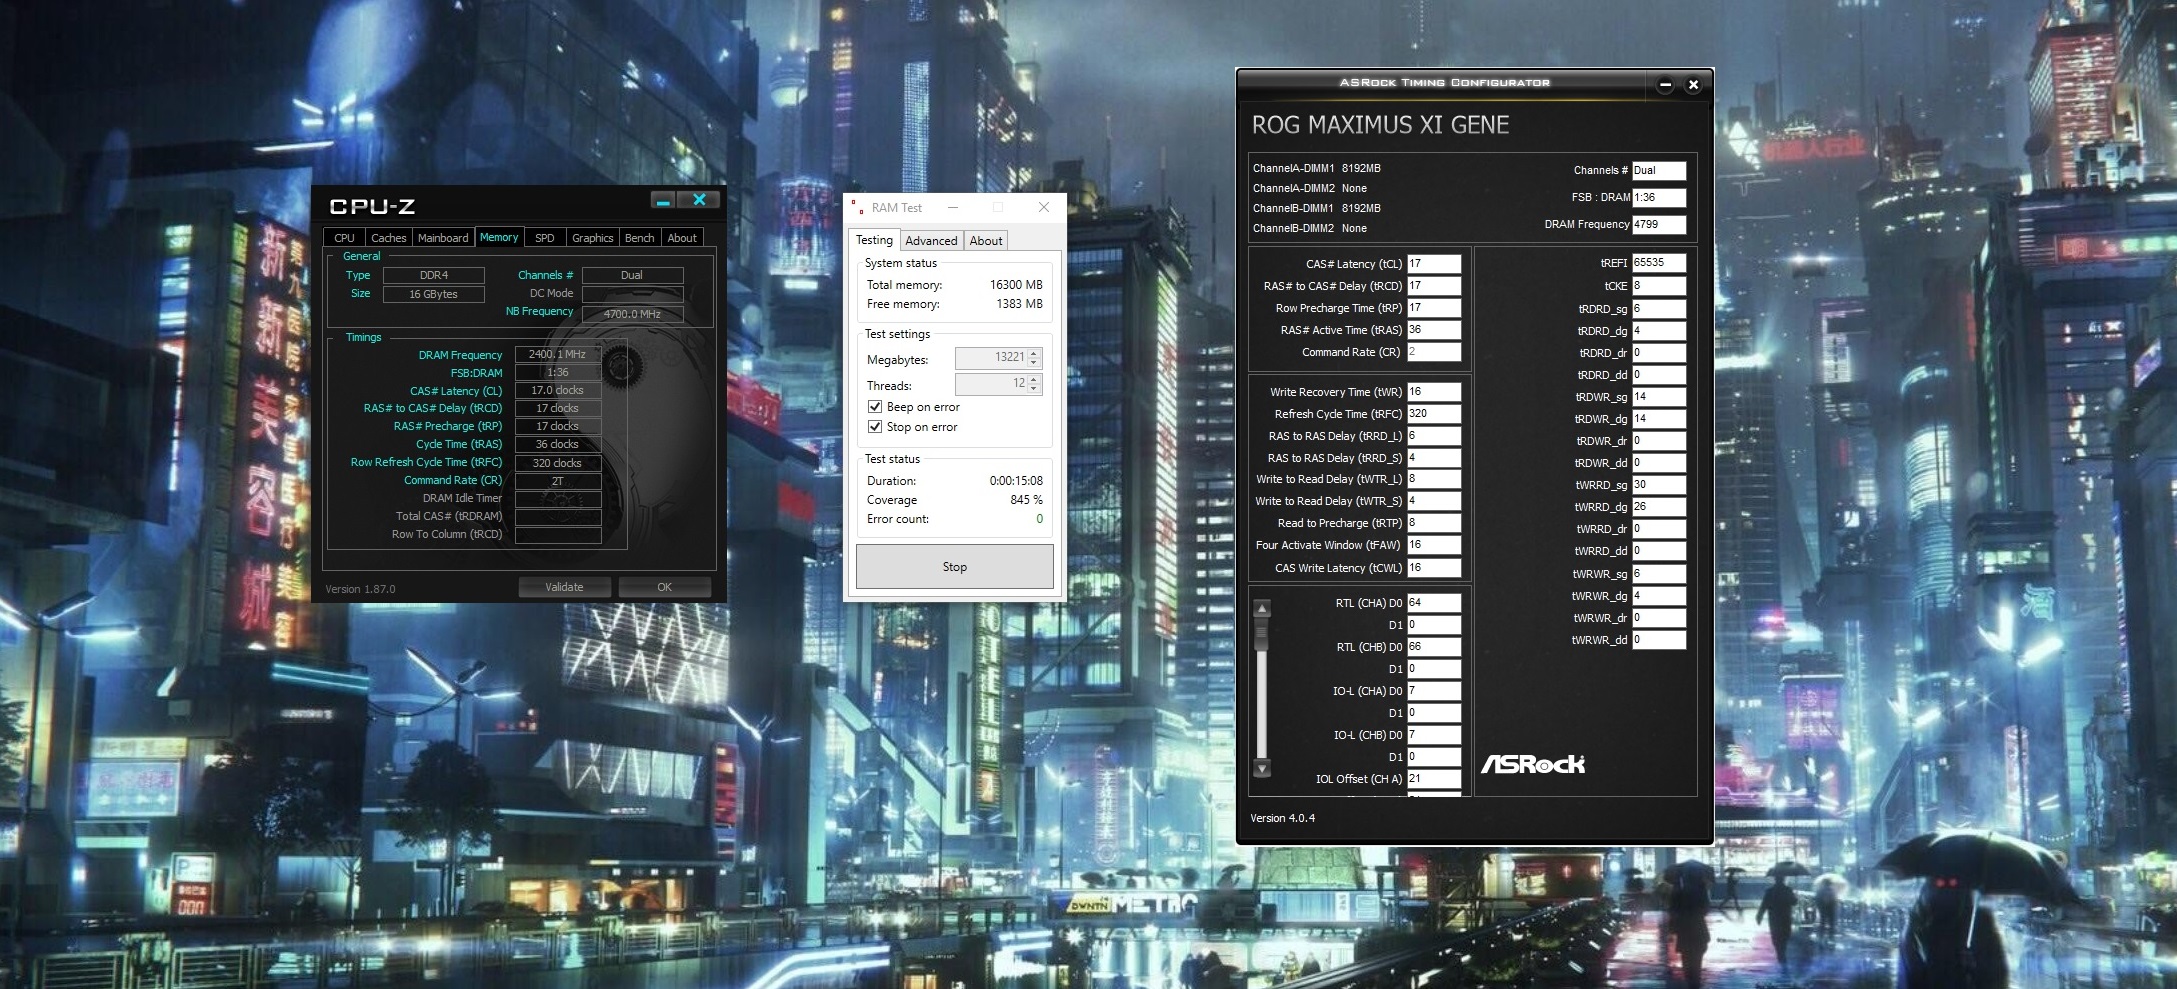Click scroll up arrow in RTL list
Screen dimensions: 2177x989
(1262, 608)
